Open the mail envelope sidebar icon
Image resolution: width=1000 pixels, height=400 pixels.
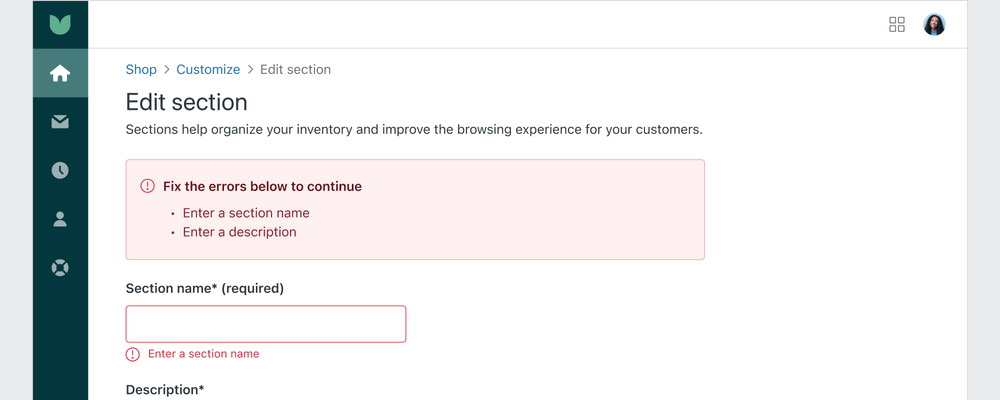pos(60,122)
